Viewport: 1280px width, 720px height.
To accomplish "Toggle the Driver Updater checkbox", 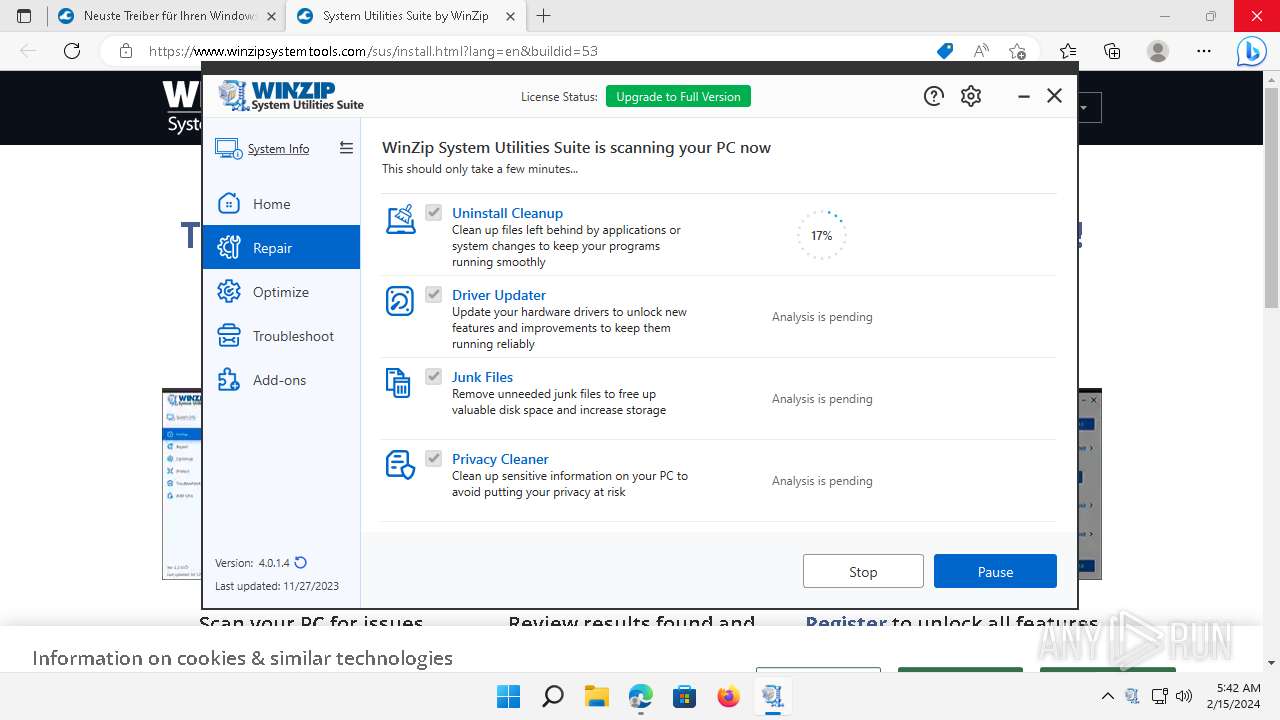I will tap(433, 294).
